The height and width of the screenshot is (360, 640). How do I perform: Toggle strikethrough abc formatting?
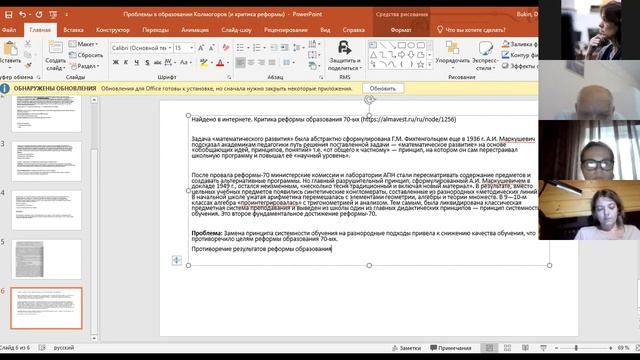point(158,62)
